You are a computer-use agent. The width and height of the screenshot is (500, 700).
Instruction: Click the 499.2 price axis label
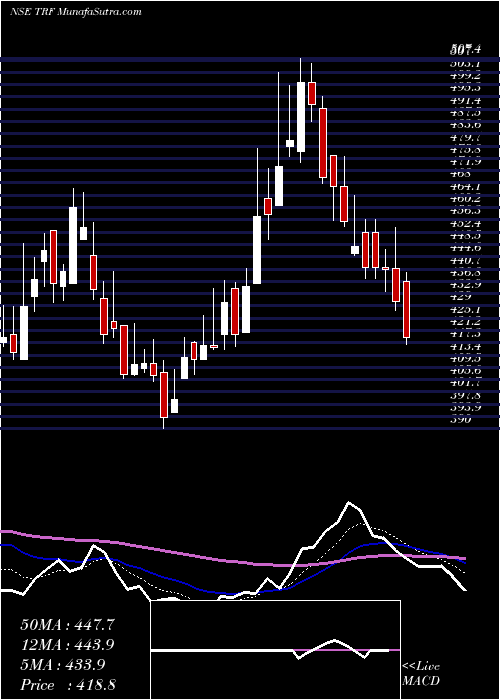click(x=466, y=76)
